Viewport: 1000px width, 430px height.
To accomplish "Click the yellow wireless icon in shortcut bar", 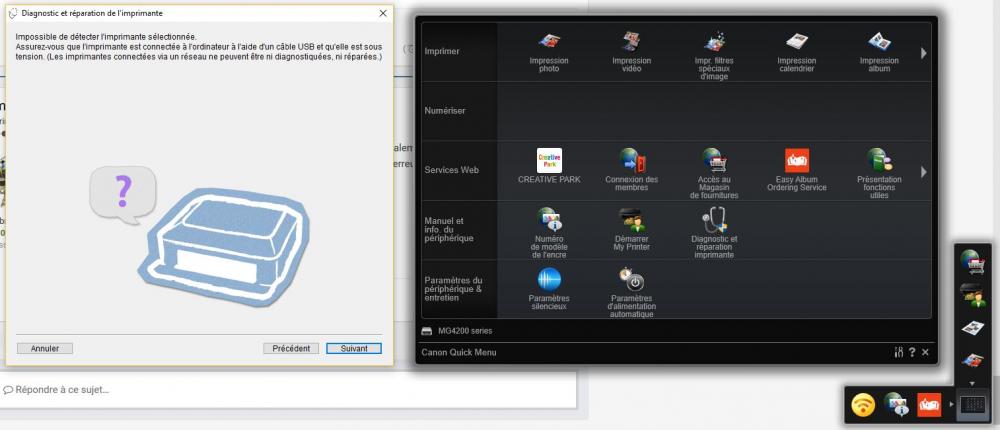I will [x=863, y=404].
